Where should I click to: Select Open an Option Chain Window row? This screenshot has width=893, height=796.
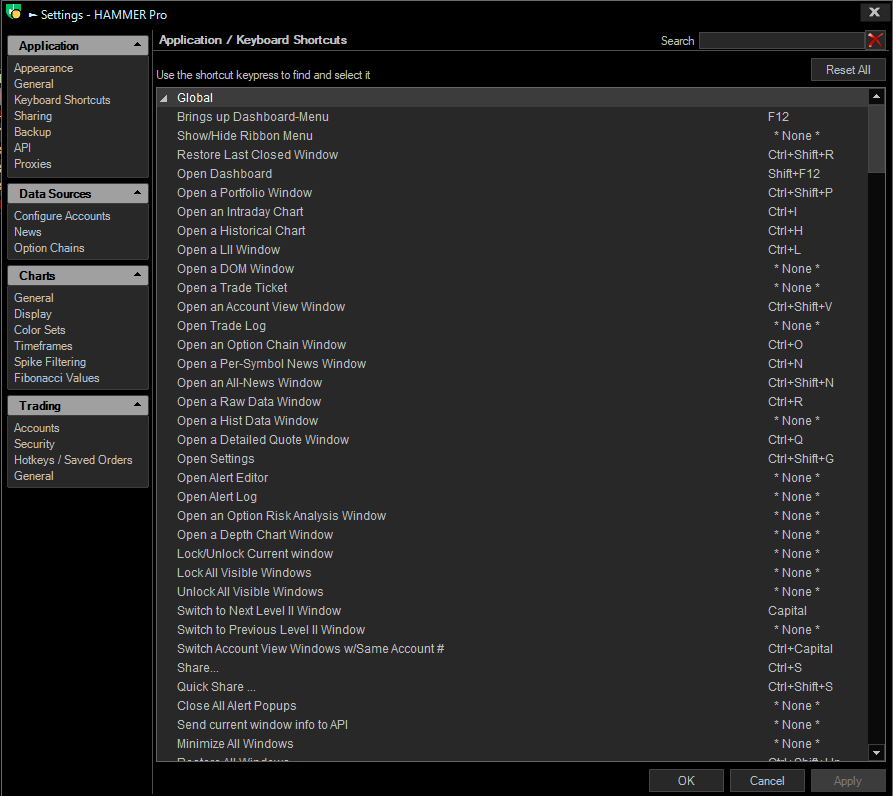coord(513,344)
